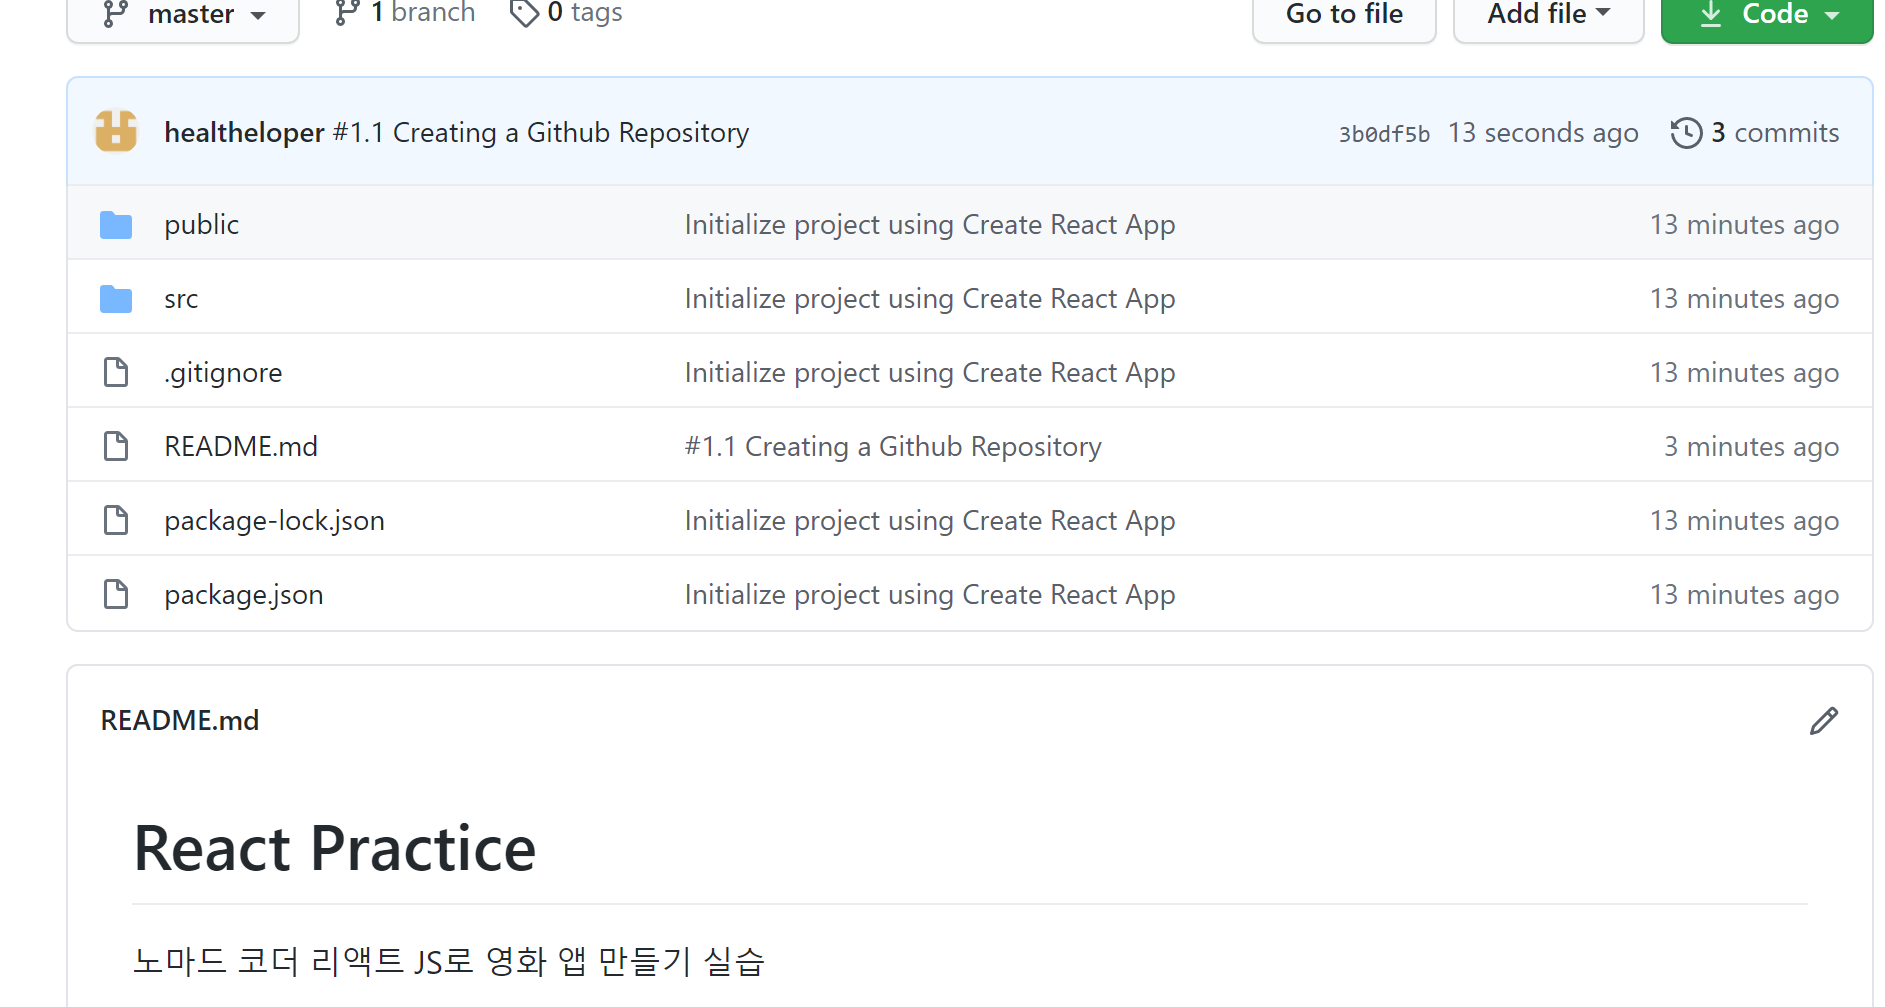The width and height of the screenshot is (1885, 1007).
Task: Open commit message on the package-lock.json row
Action: point(930,520)
